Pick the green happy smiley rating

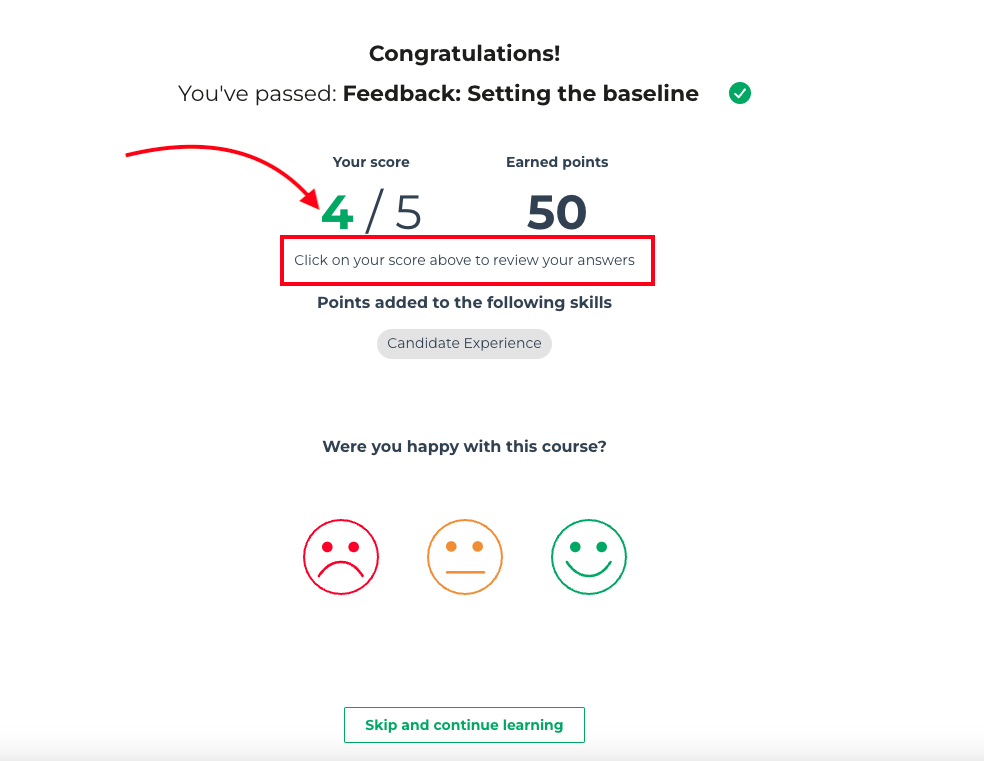point(589,557)
